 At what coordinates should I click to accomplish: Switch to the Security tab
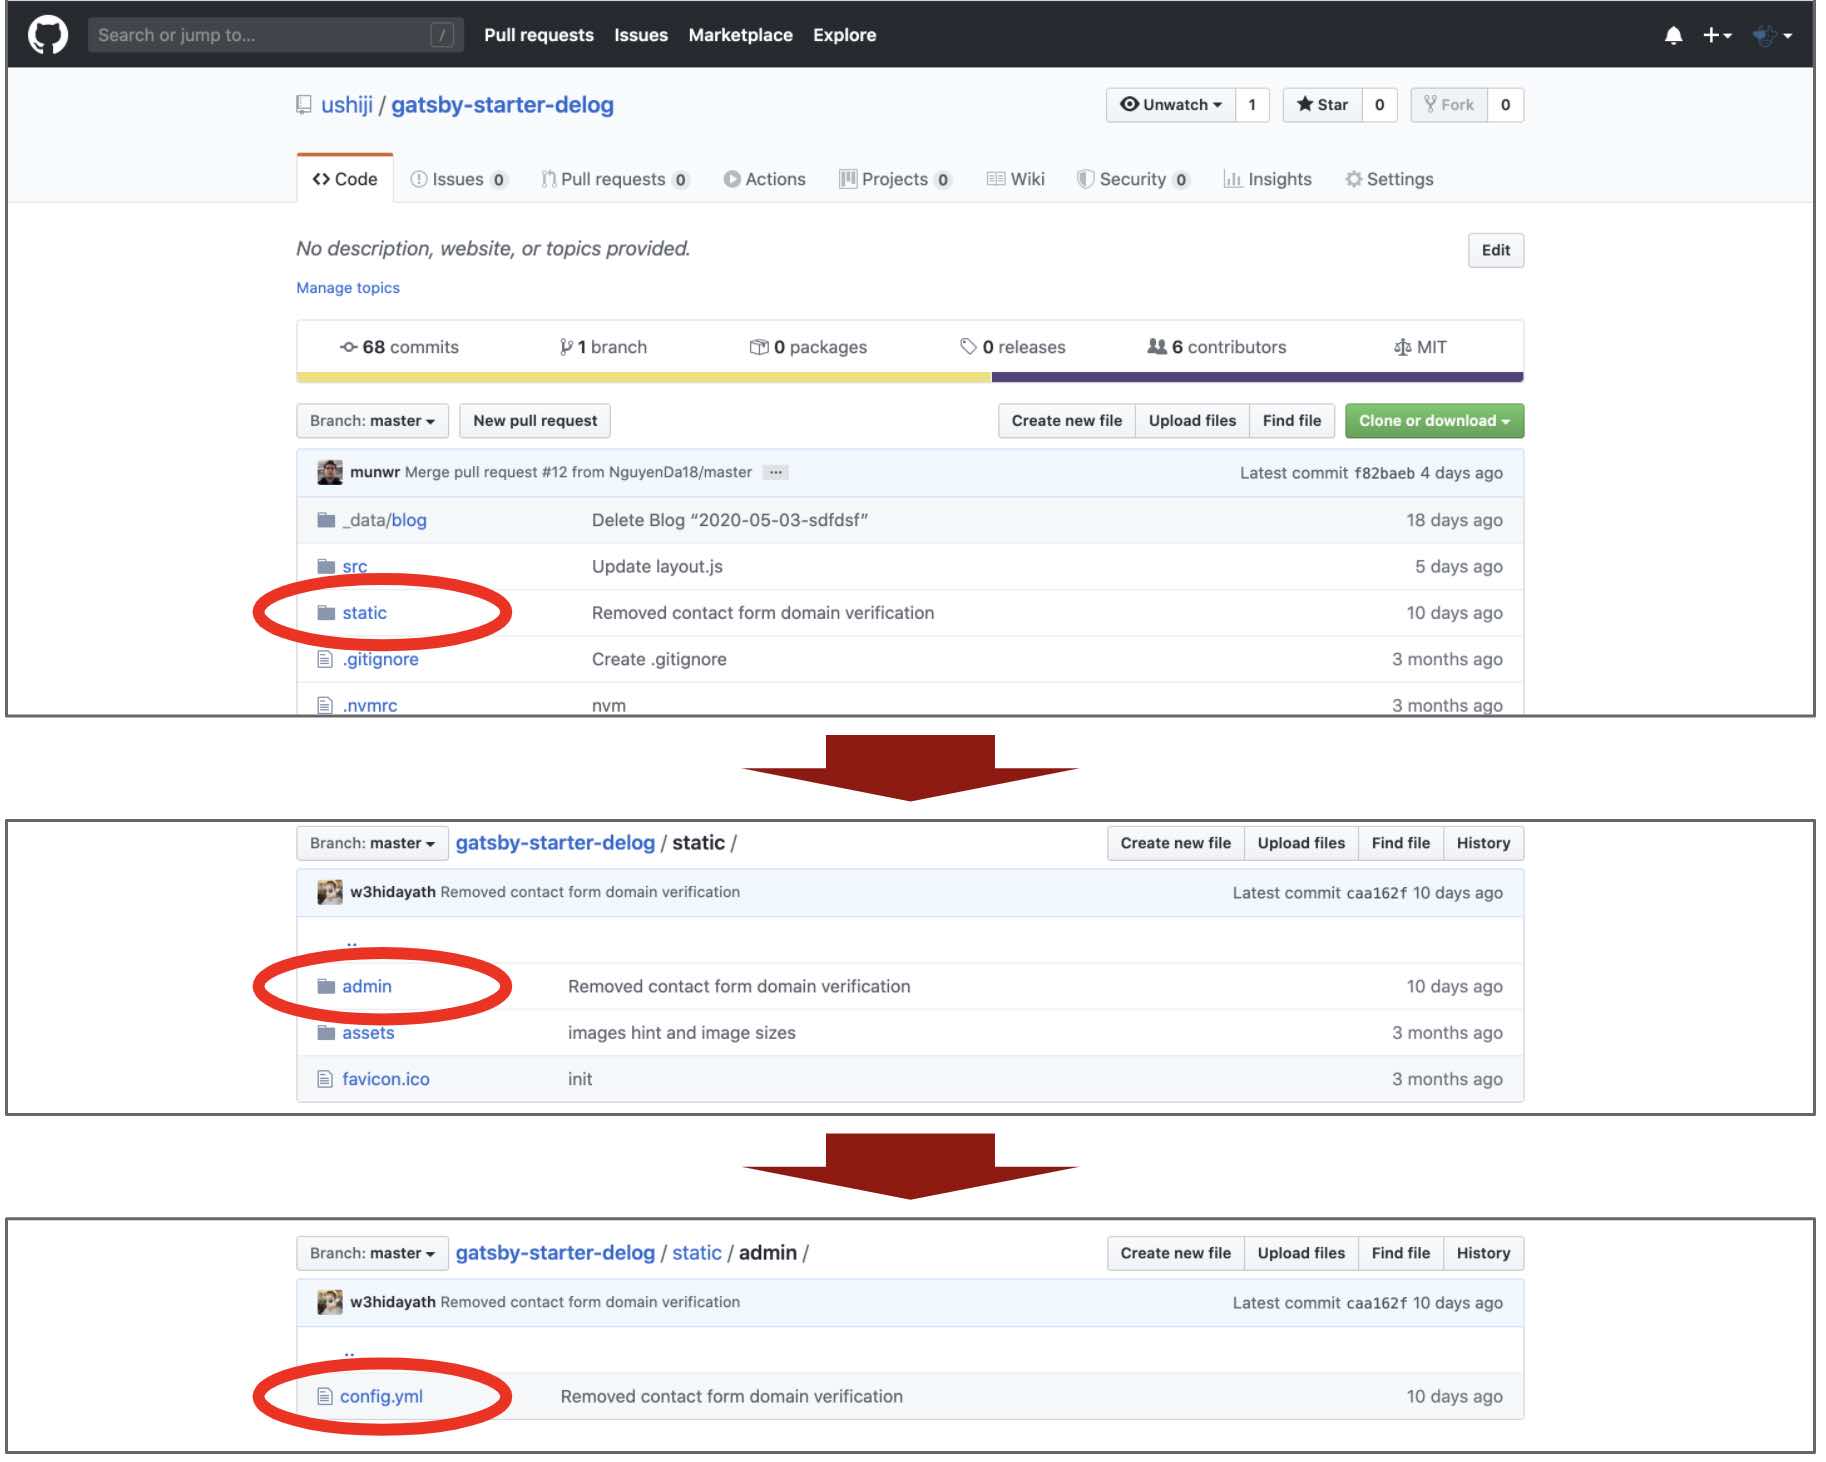tap(1133, 179)
